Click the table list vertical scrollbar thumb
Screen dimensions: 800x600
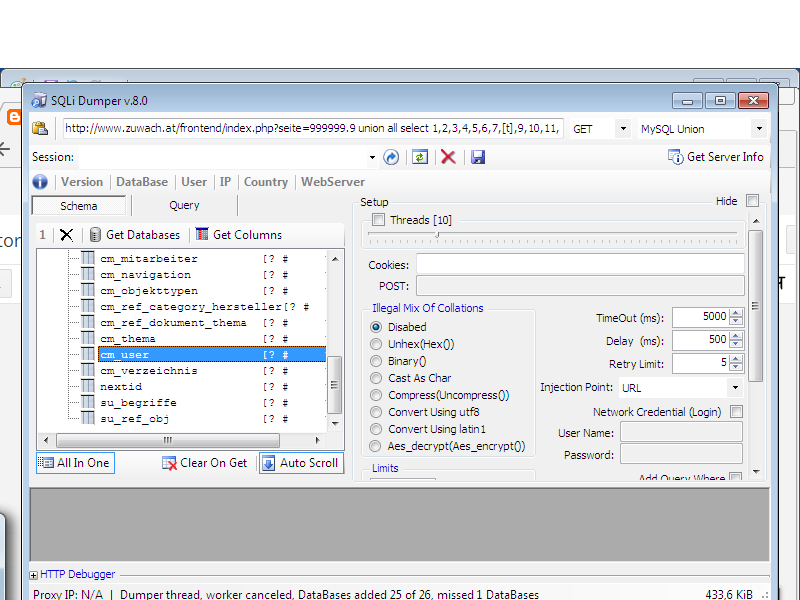[334, 385]
